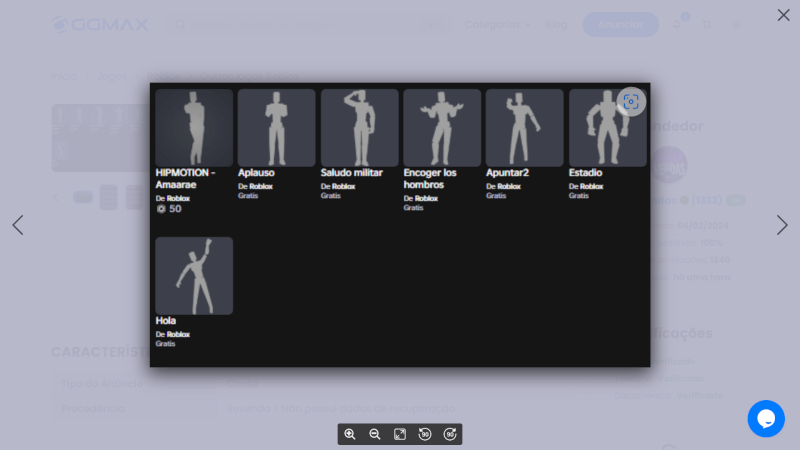Click the Estadio emote name label
The width and height of the screenshot is (800, 450).
coord(585,173)
